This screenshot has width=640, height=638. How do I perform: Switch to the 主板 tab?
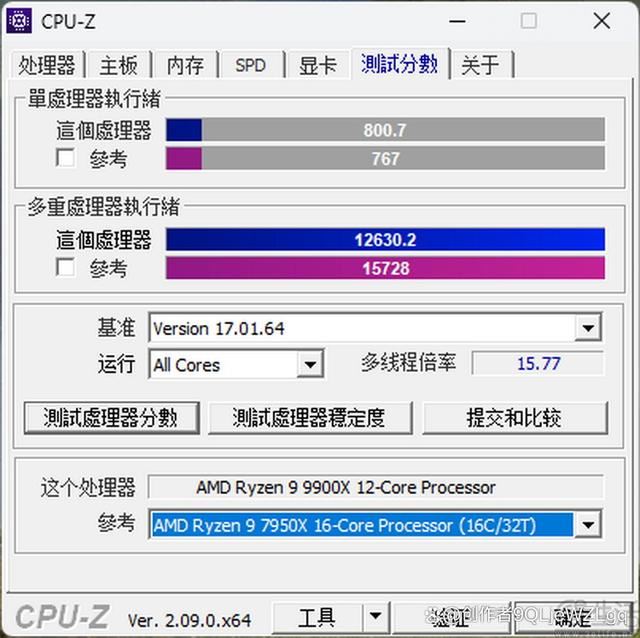(x=119, y=65)
